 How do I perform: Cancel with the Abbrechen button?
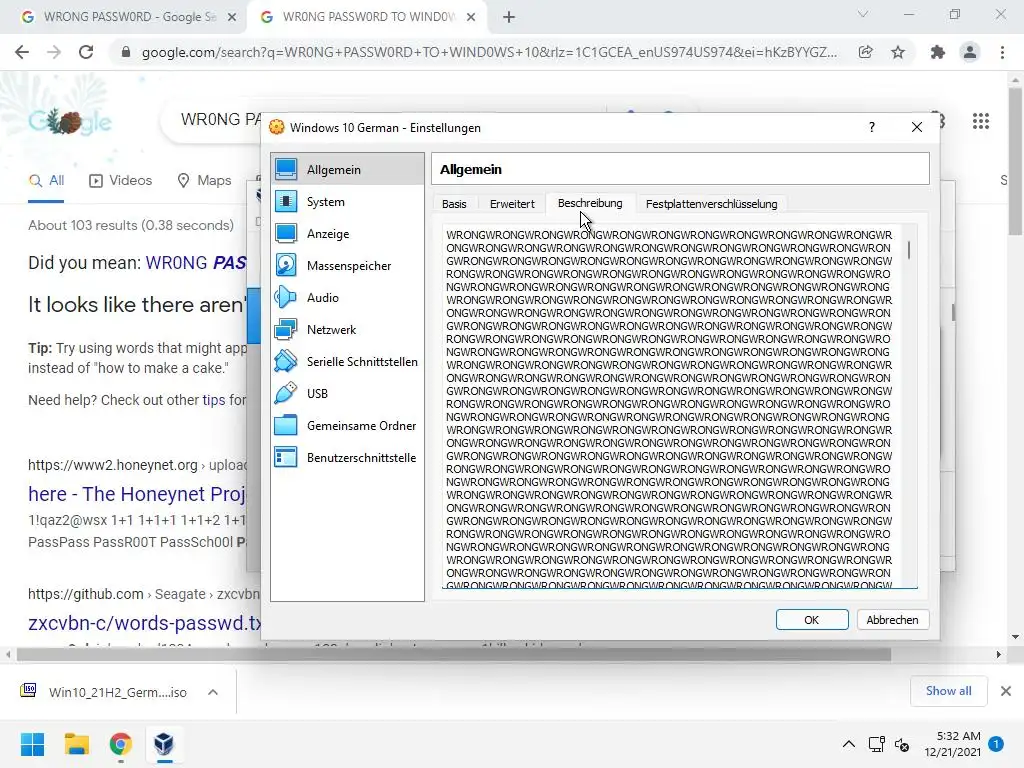[x=892, y=620]
